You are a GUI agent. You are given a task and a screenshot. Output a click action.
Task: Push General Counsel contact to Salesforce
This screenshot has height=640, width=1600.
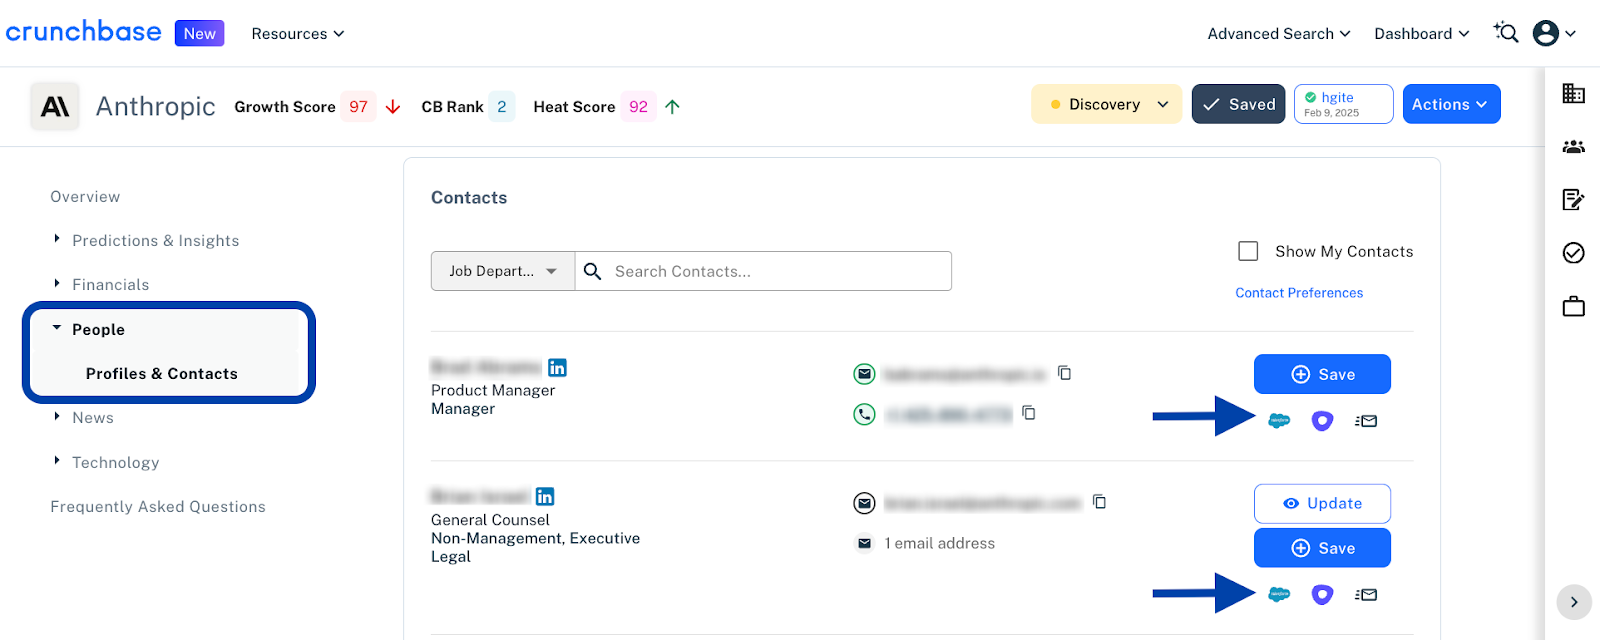[x=1279, y=594]
